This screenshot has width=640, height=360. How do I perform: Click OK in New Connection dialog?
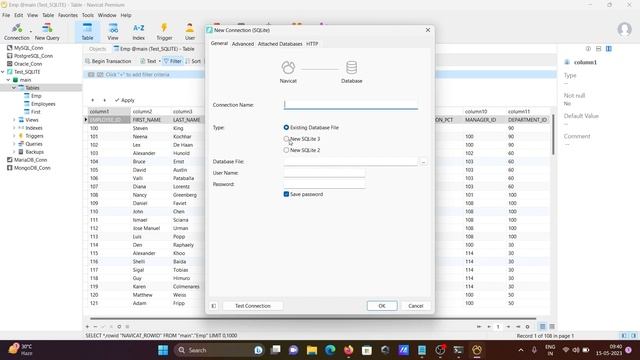[x=382, y=306]
